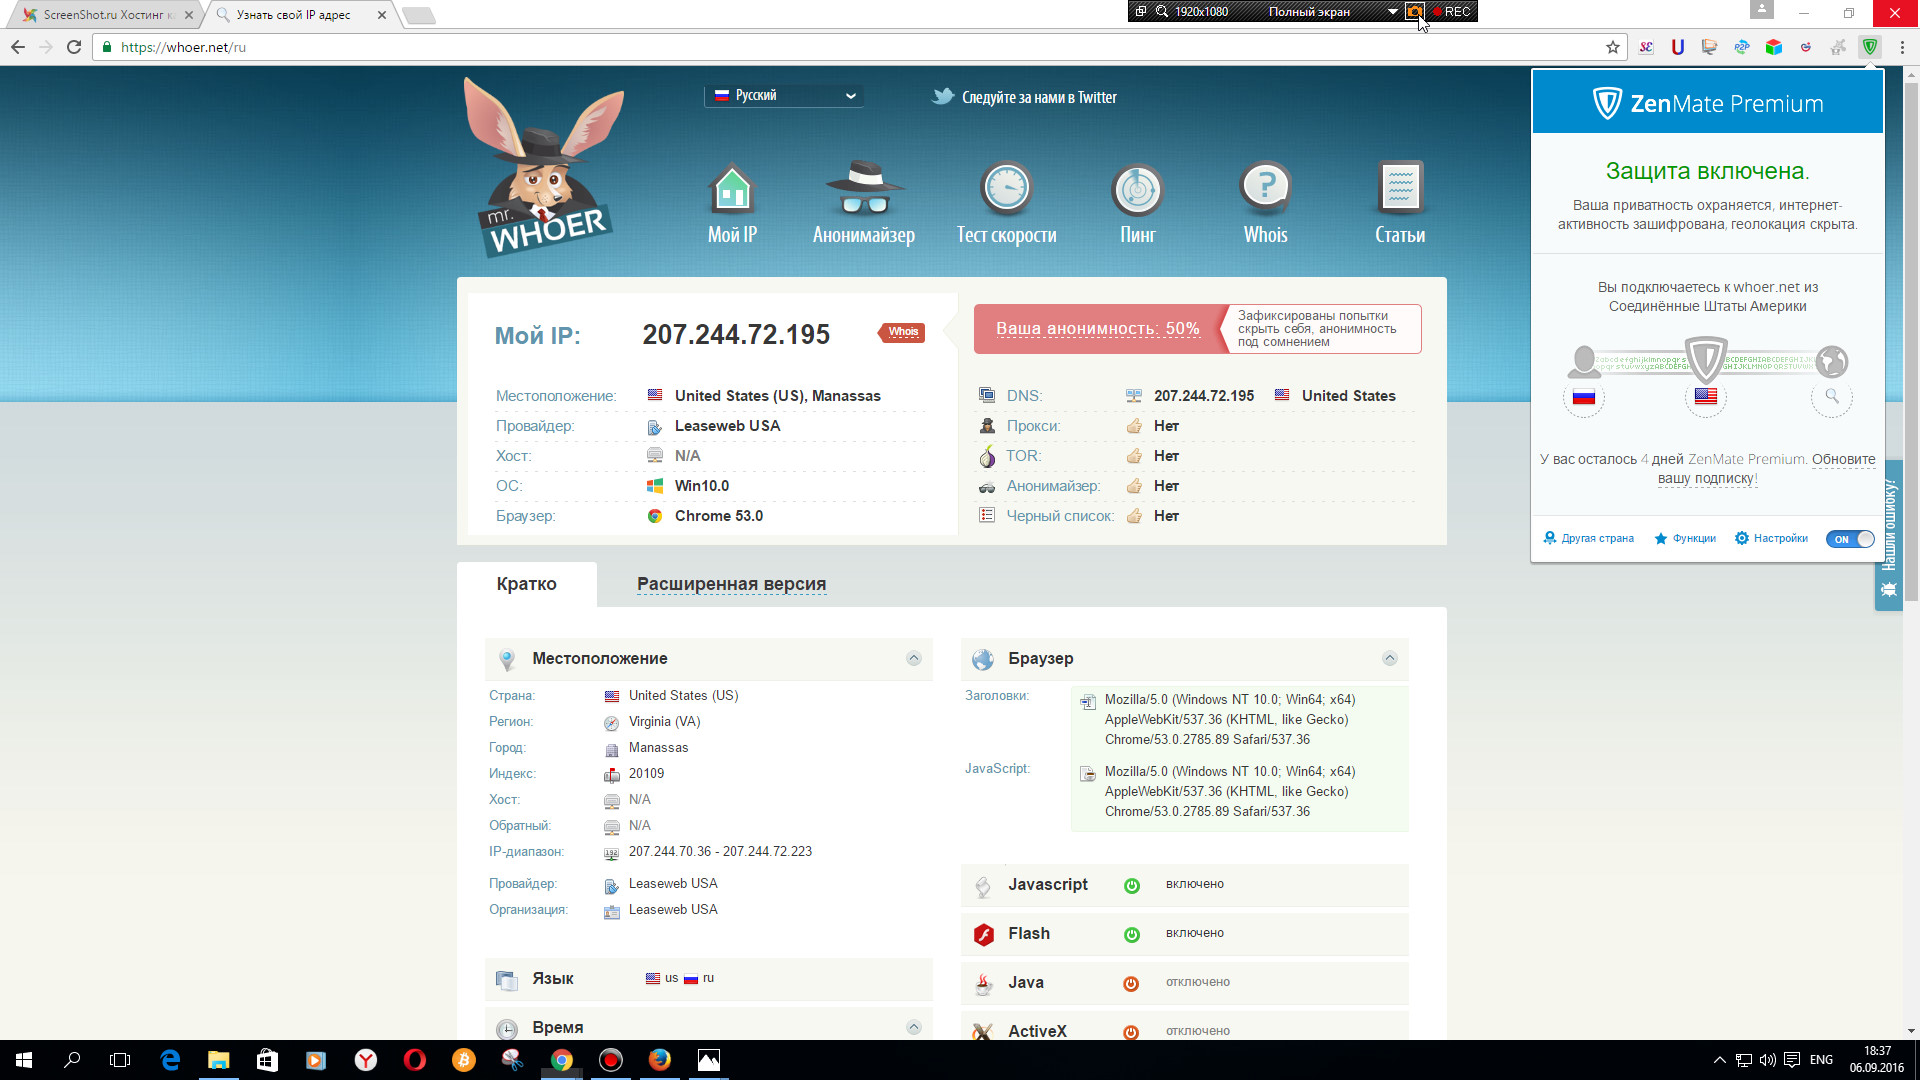The height and width of the screenshot is (1080, 1920).
Task: Collapse the Местоположение section
Action: pos(913,658)
